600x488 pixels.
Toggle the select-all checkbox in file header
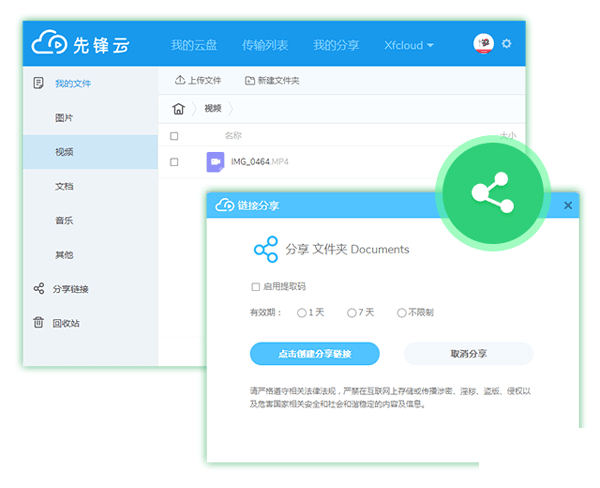(x=174, y=136)
